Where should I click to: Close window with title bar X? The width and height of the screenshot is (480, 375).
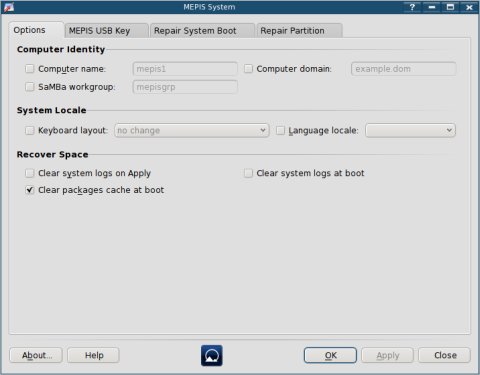click(x=469, y=7)
